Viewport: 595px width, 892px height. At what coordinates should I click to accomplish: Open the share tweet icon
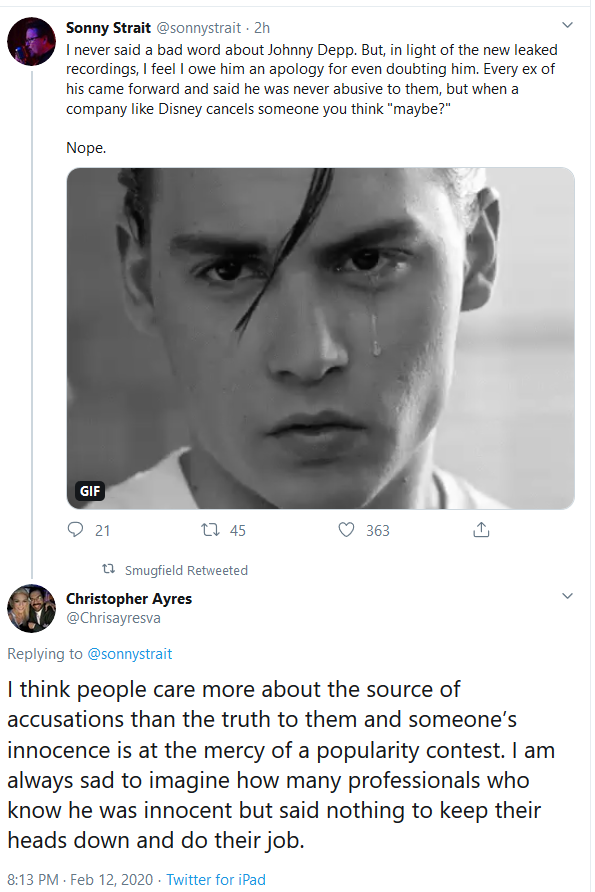click(481, 530)
